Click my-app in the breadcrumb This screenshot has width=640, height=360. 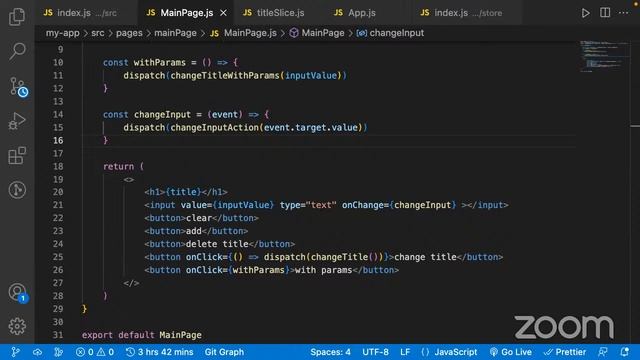pos(62,33)
